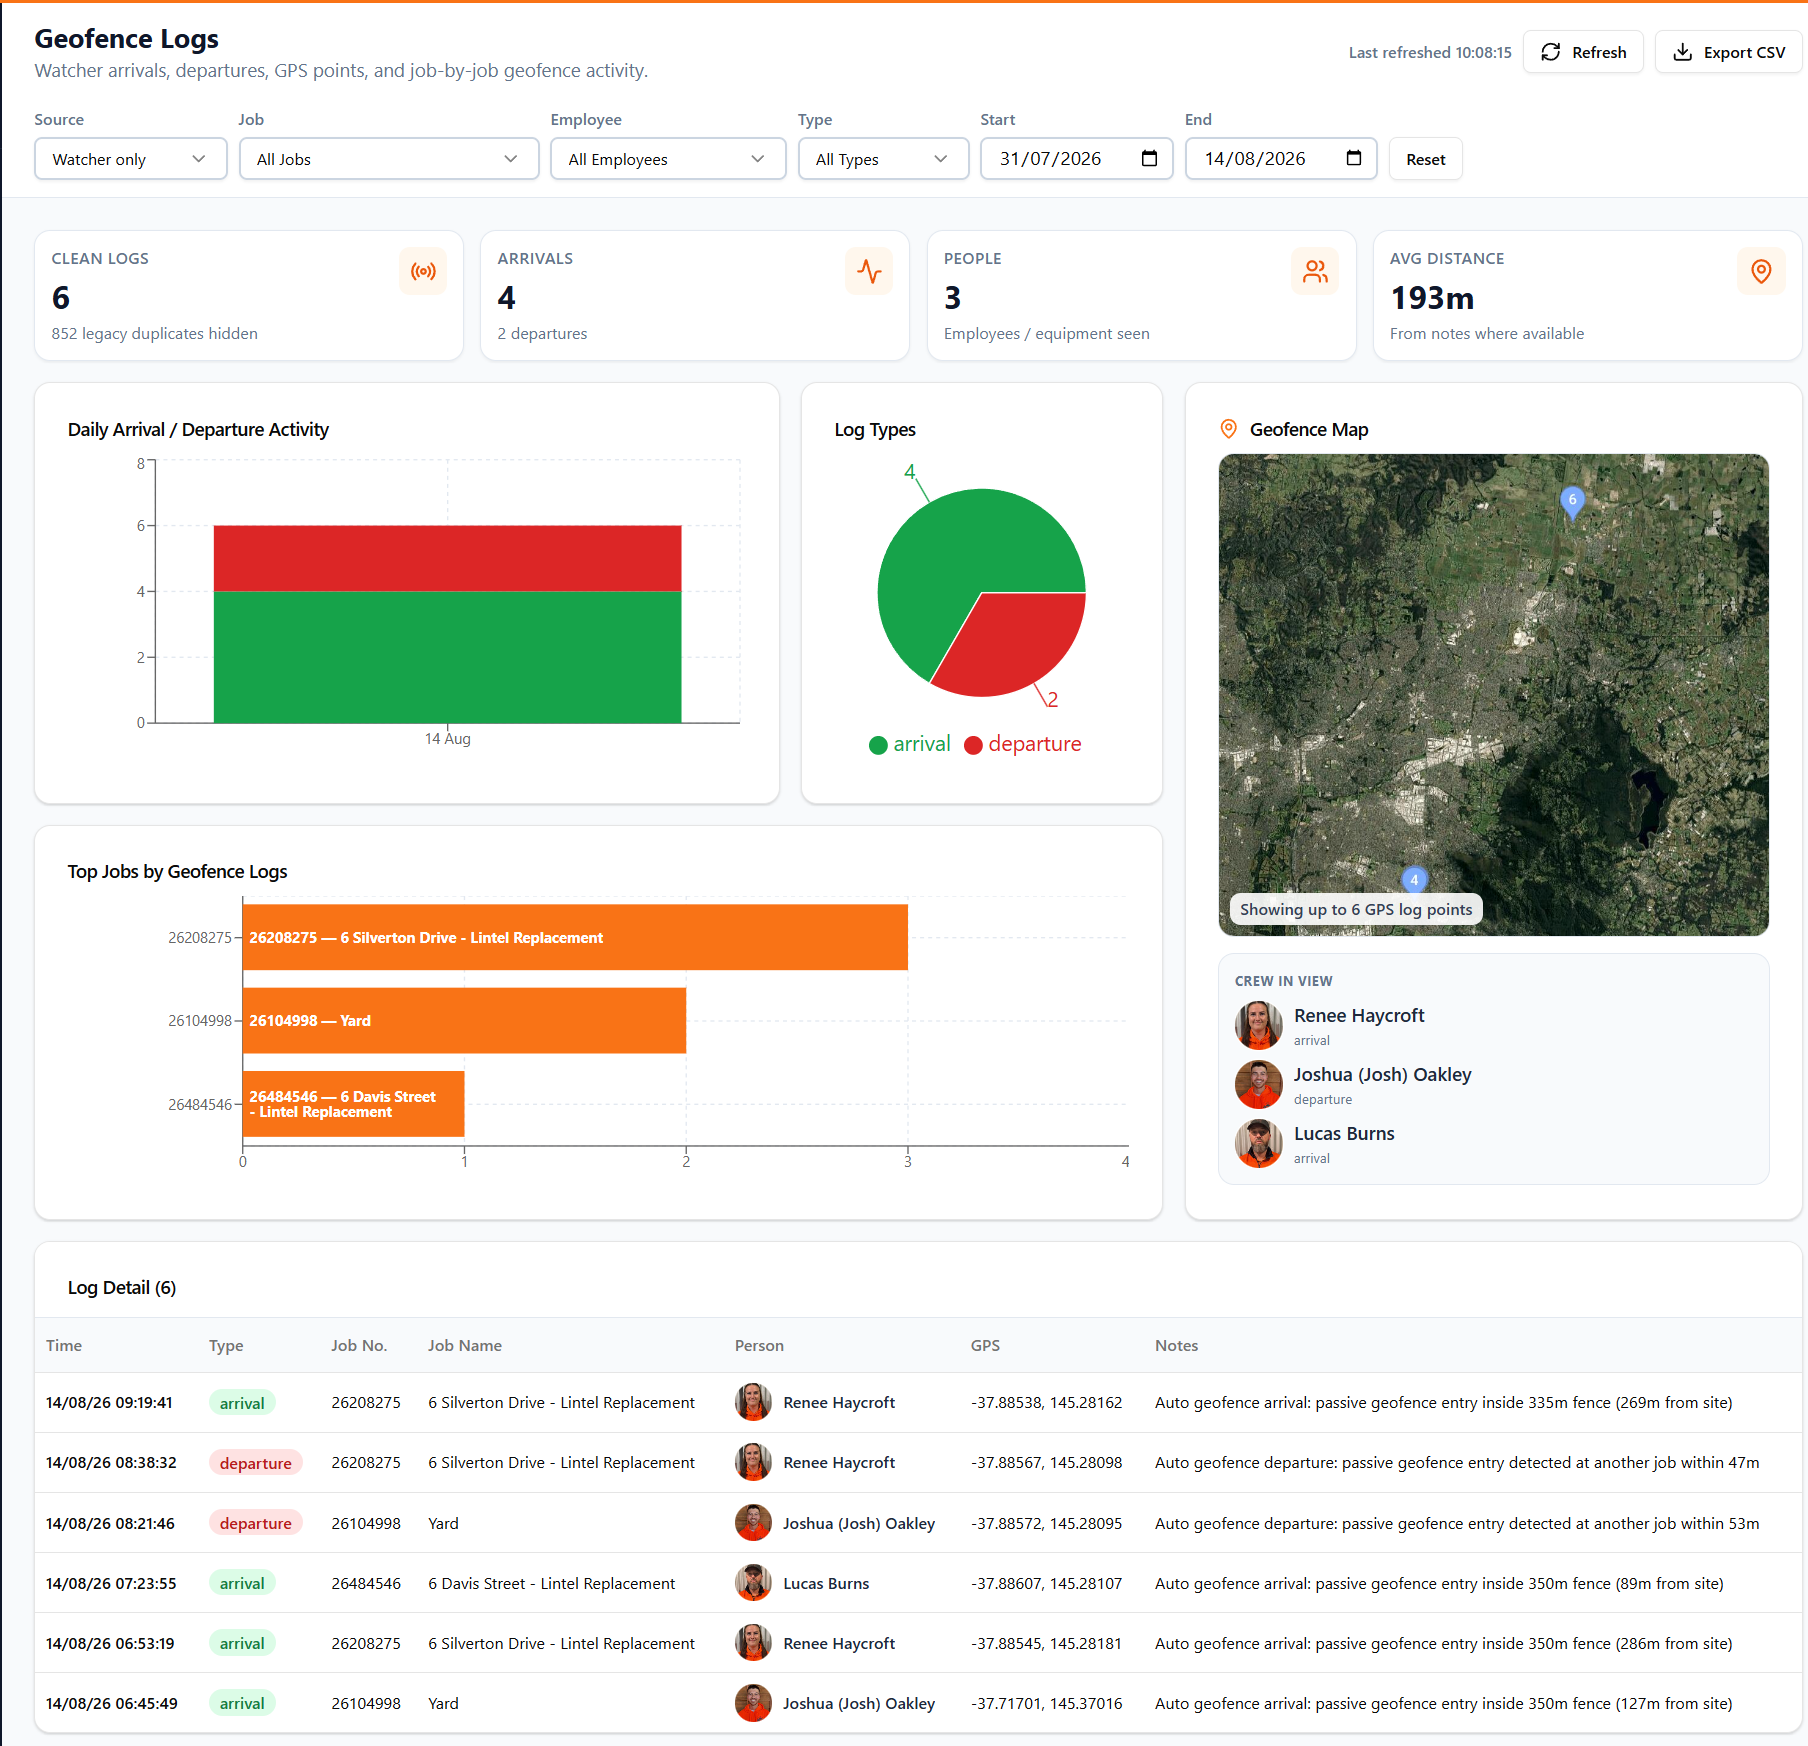Click the map pin icon on Avg Distance card

pos(1761,271)
